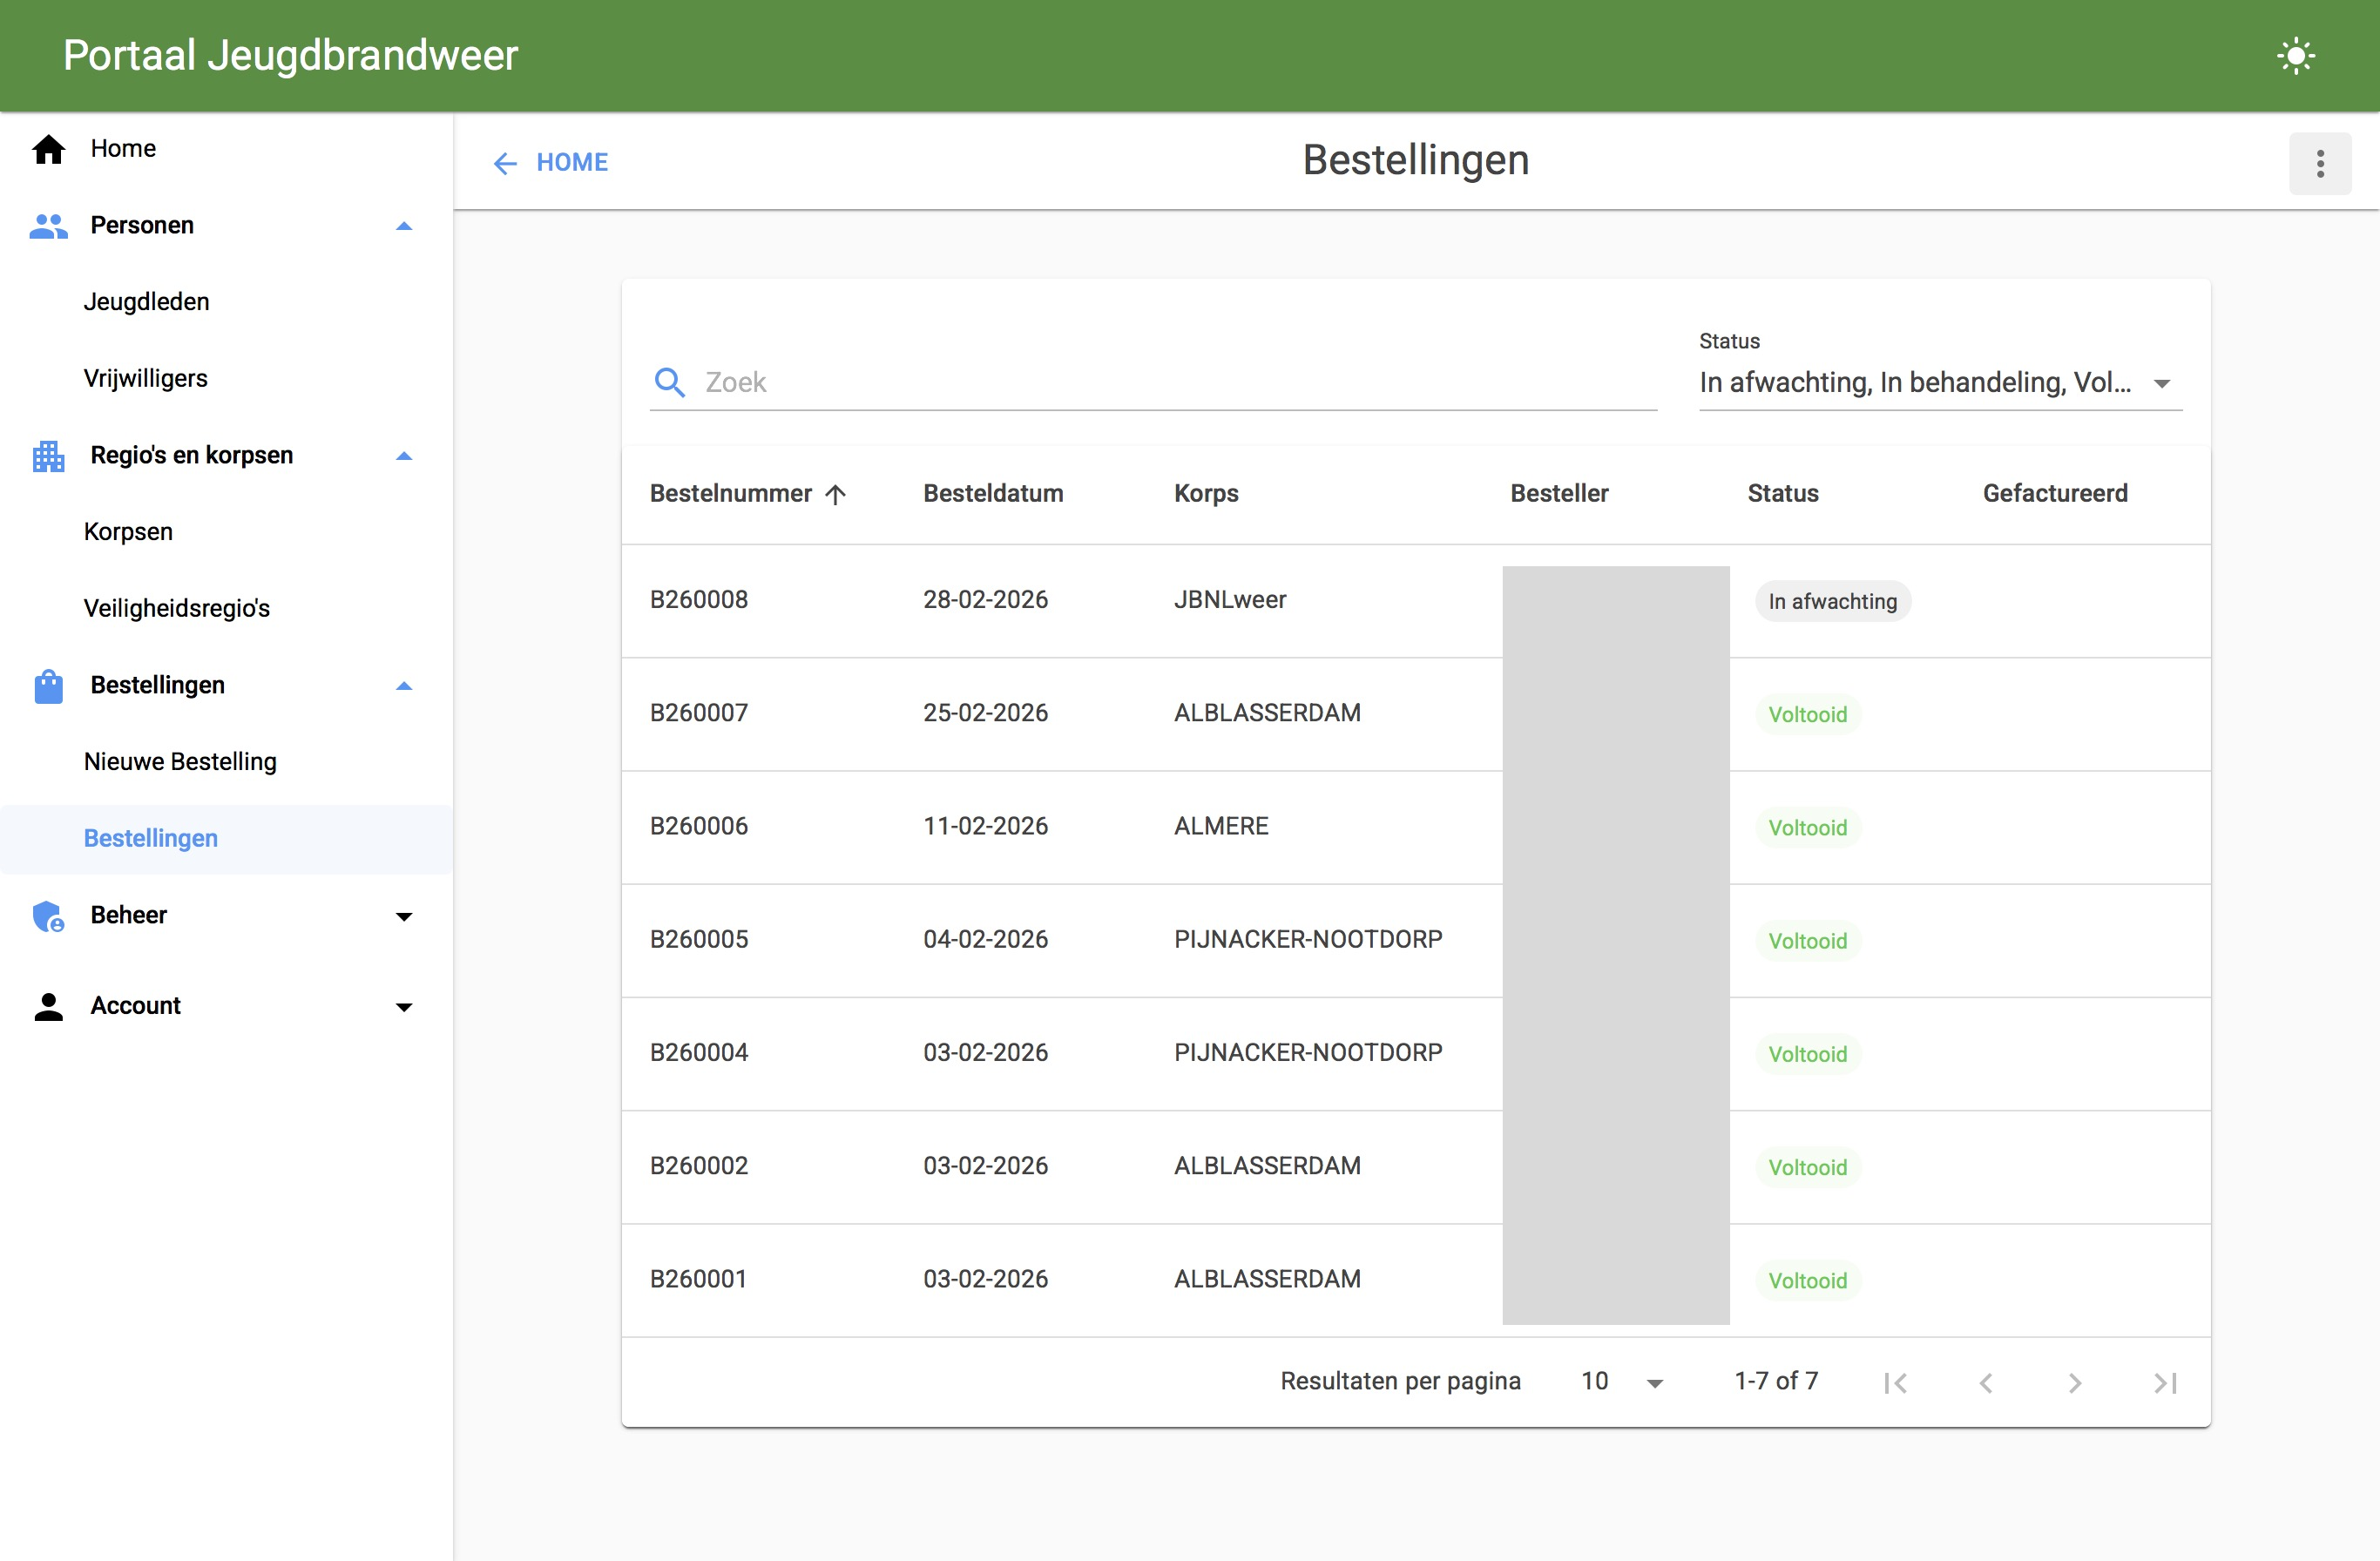Expand the Beheer section chevron

coord(404,916)
